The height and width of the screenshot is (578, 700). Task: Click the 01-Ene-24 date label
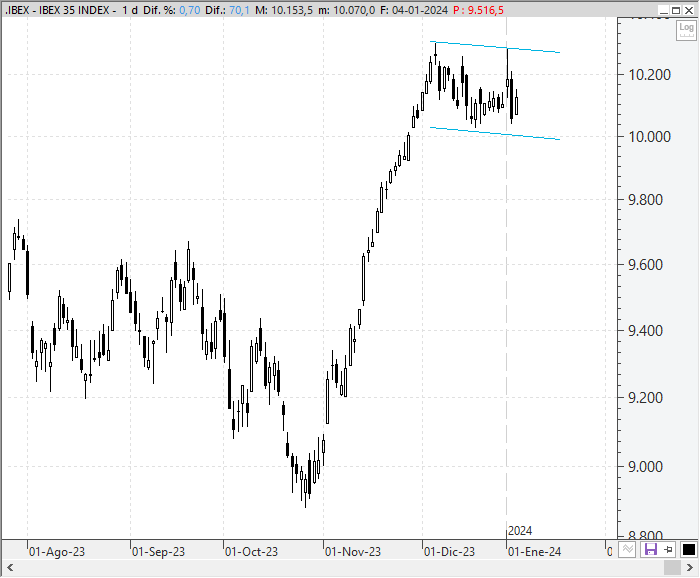click(x=534, y=552)
